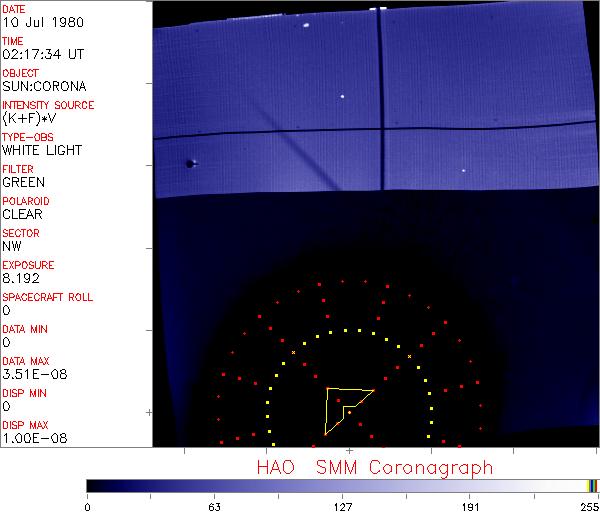600x512 pixels.
Task: Select the WHITE LIGHT observation type
Action: pyautogui.click(x=42, y=151)
